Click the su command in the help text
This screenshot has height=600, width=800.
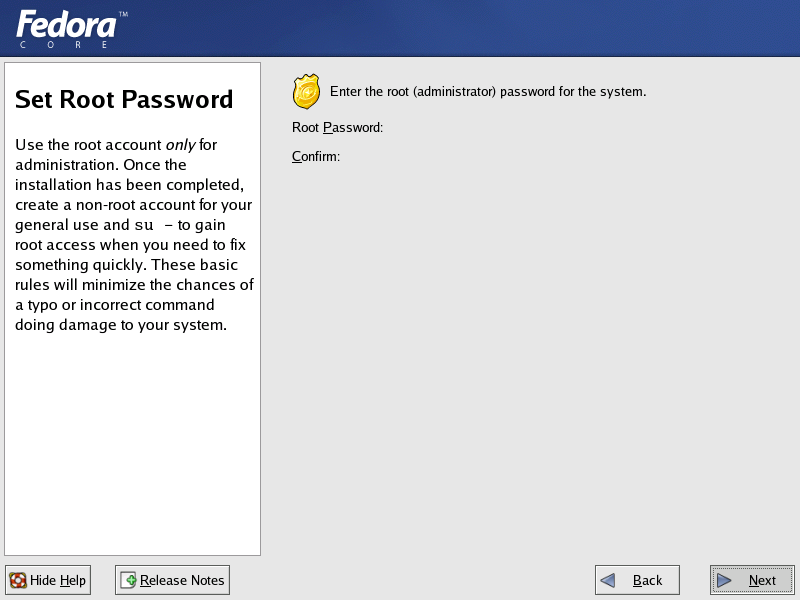(144, 226)
